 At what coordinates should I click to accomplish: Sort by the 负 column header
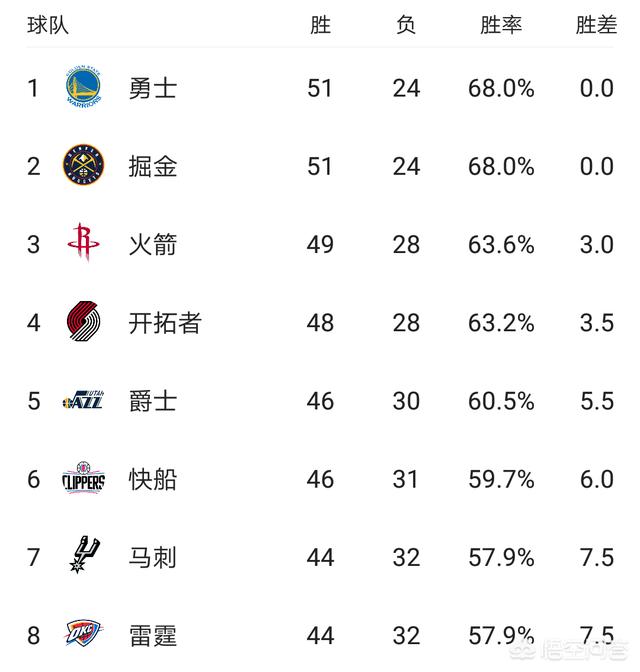tap(406, 25)
